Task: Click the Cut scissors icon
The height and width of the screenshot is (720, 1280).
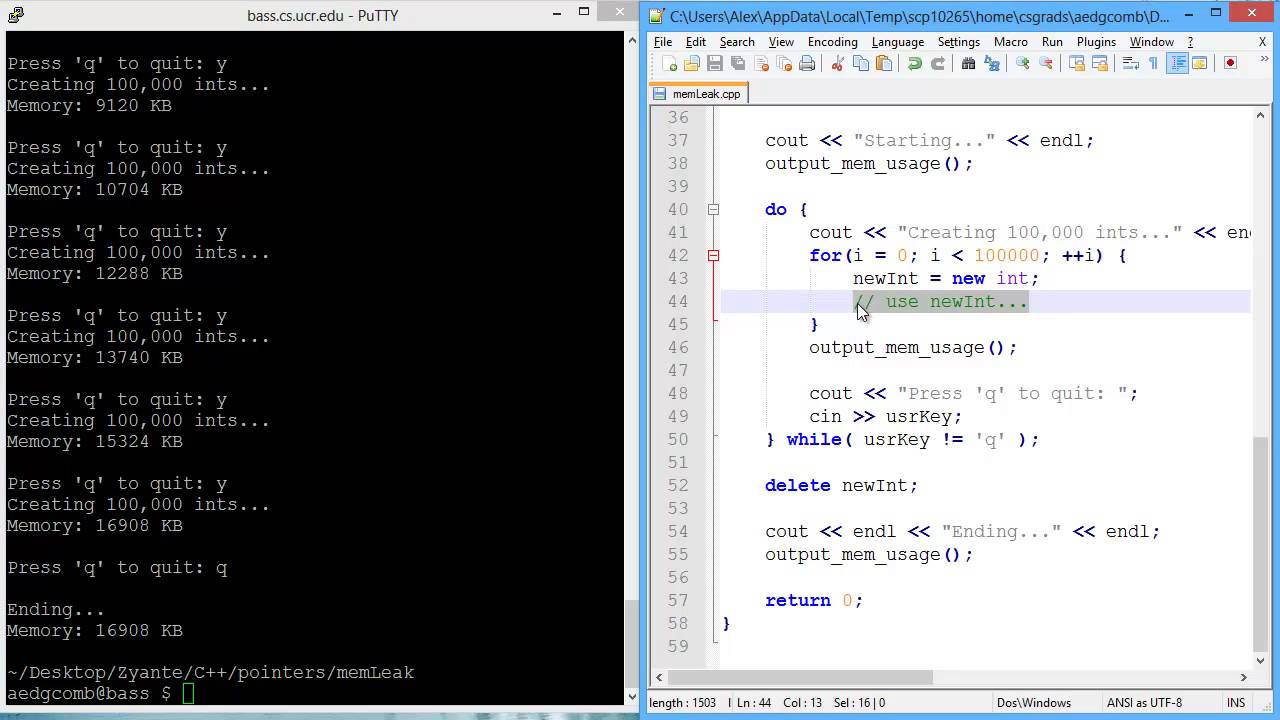Action: pyautogui.click(x=838, y=63)
